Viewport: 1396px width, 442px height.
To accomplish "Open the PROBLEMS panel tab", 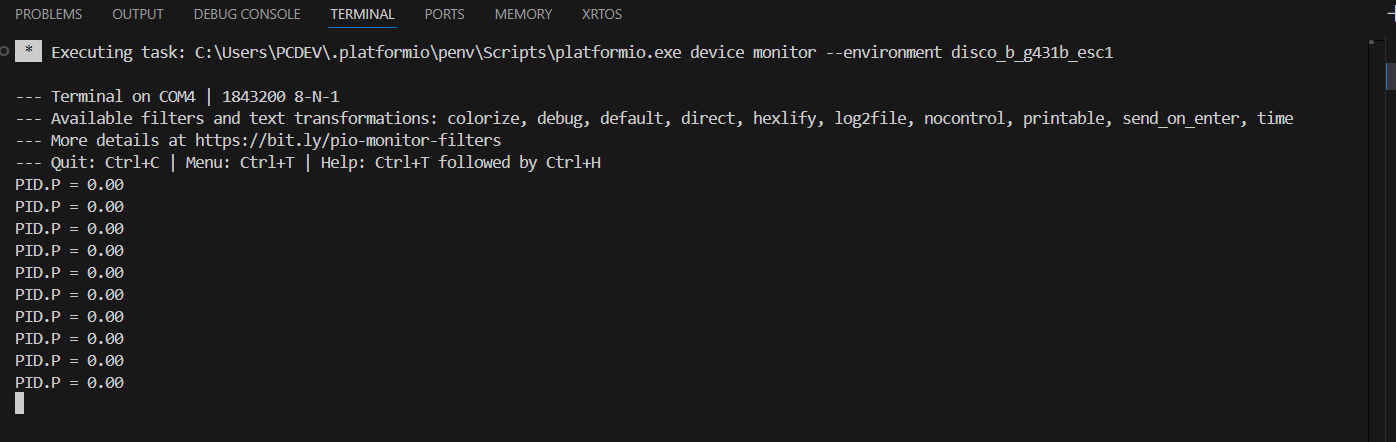I will (49, 14).
